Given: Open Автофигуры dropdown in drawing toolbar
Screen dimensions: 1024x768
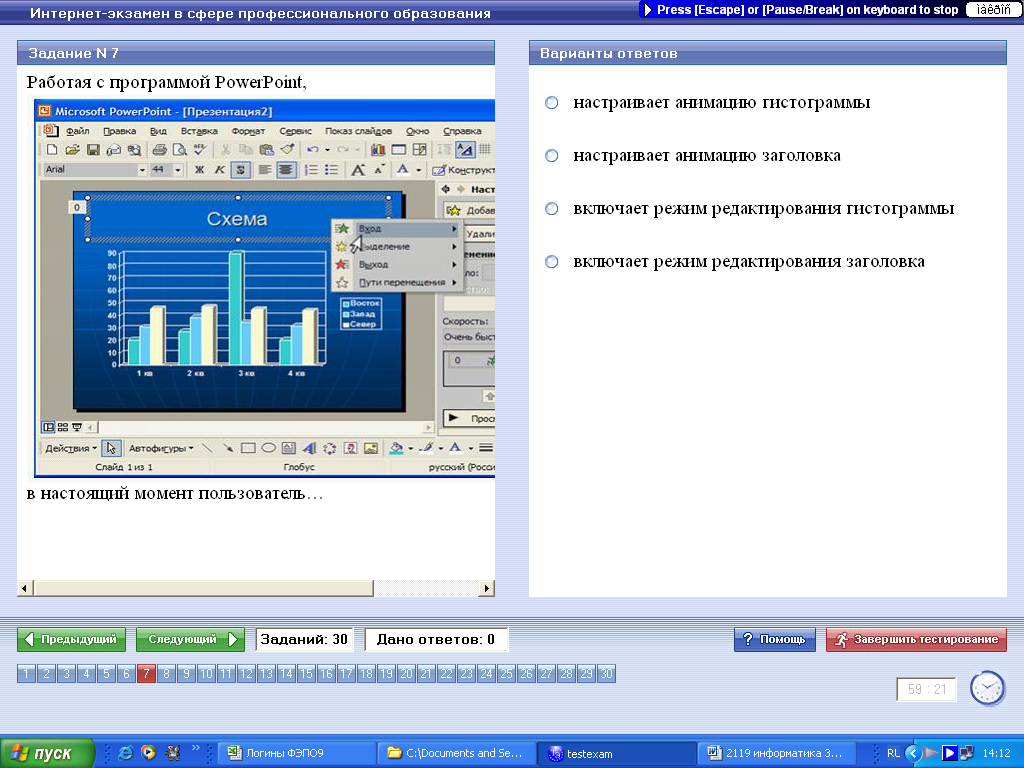Looking at the screenshot, I should coord(161,448).
